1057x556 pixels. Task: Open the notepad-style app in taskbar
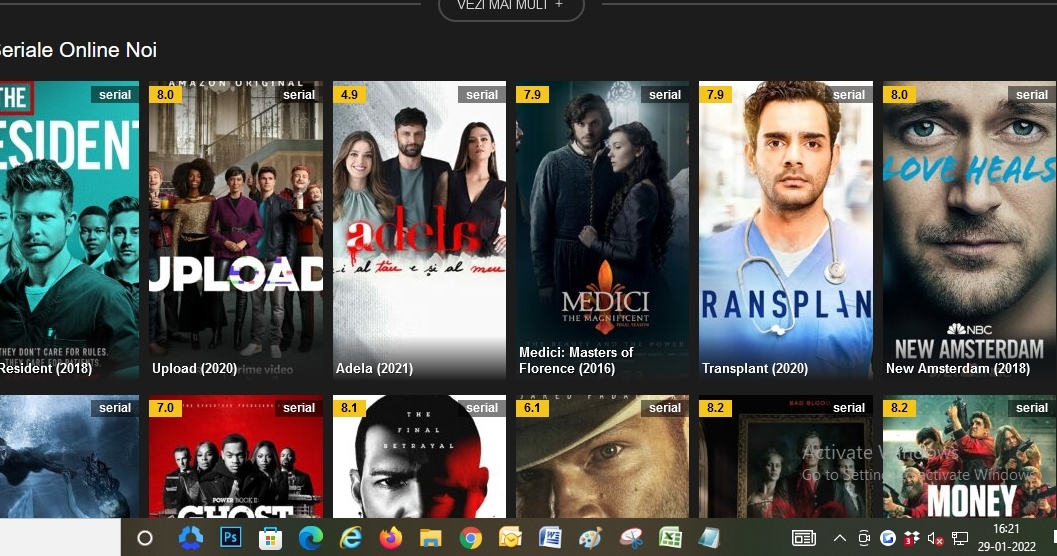pos(709,538)
